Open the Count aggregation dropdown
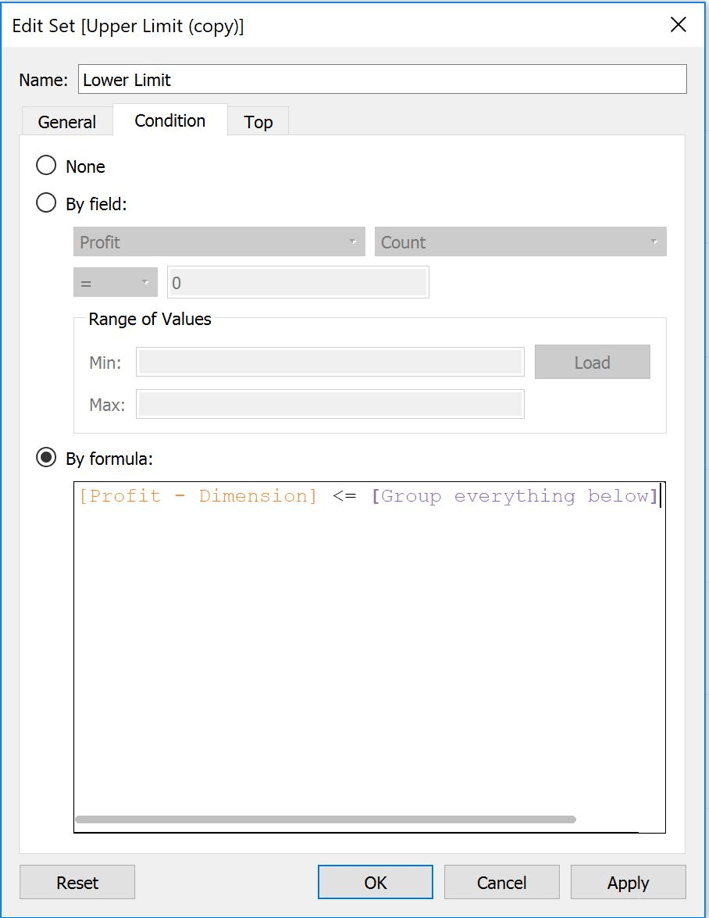Screen dimensions: 709x918 point(520,242)
